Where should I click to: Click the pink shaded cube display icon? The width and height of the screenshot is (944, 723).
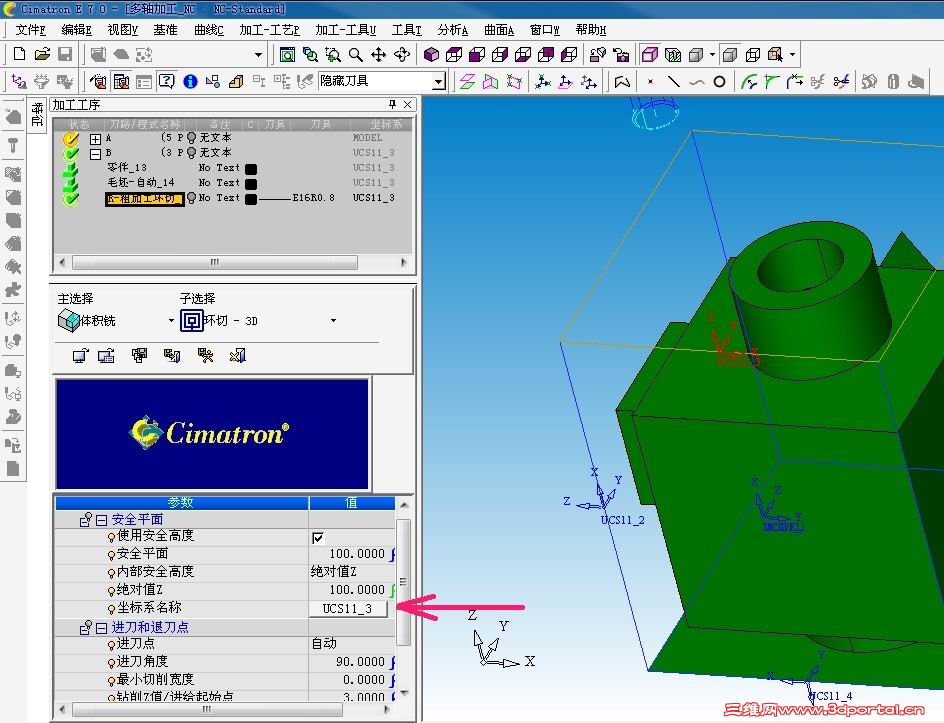[650, 55]
